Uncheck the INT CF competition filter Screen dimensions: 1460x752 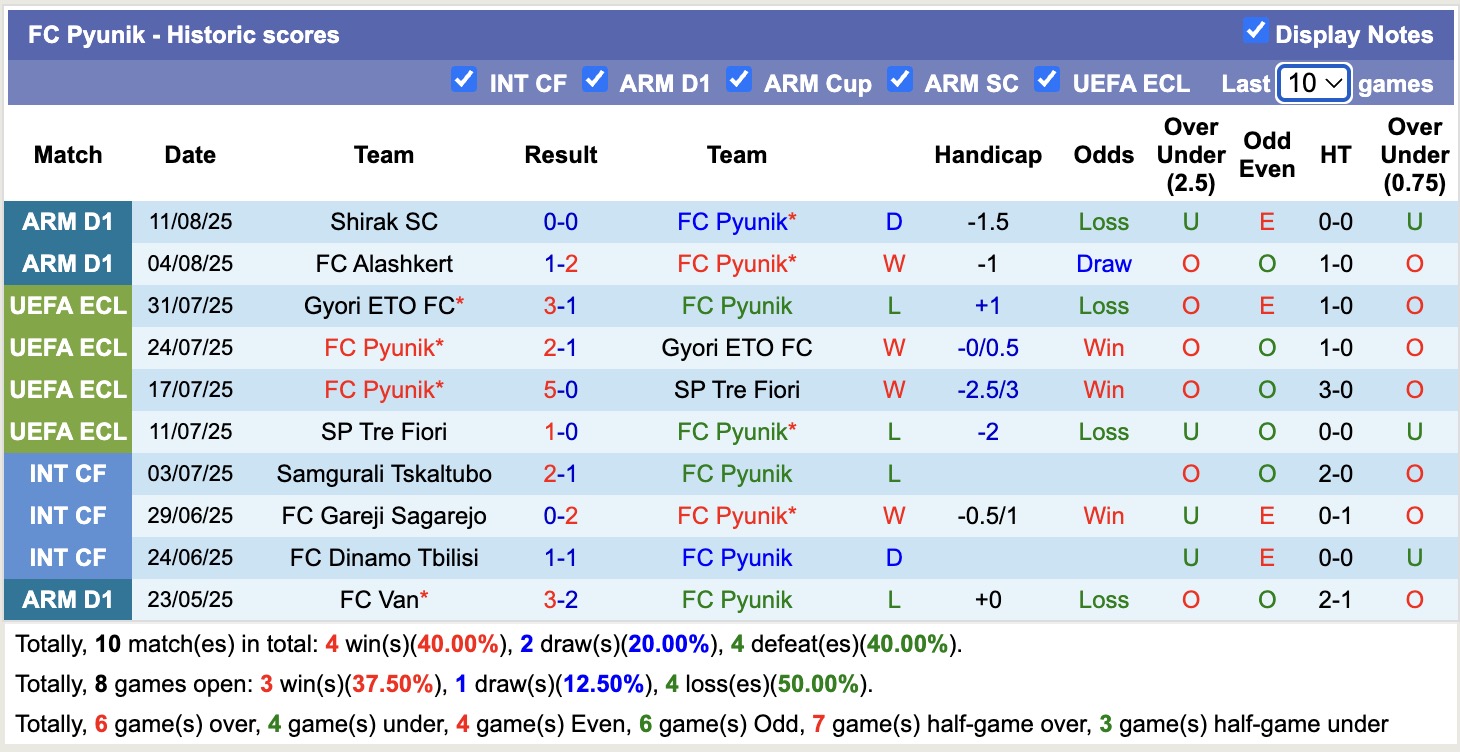[464, 80]
